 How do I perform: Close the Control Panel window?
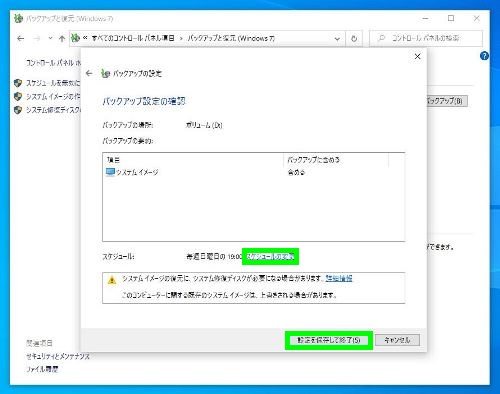coord(477,18)
